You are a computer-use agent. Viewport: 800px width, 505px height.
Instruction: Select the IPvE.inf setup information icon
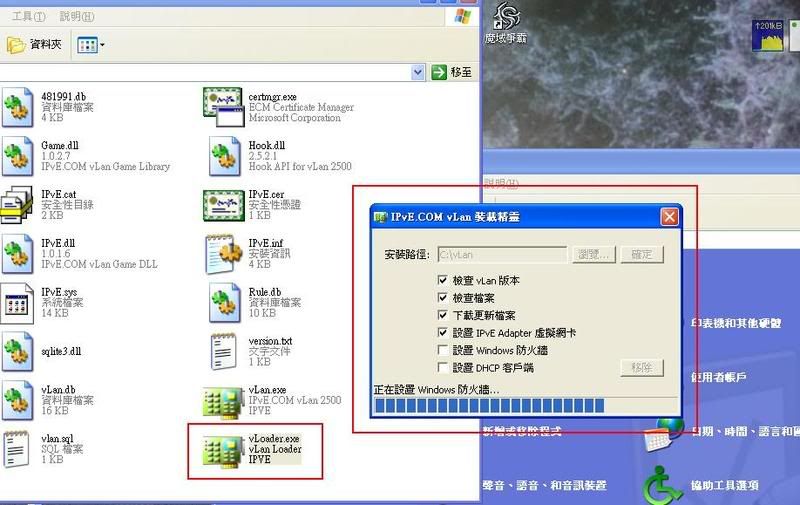pos(223,254)
